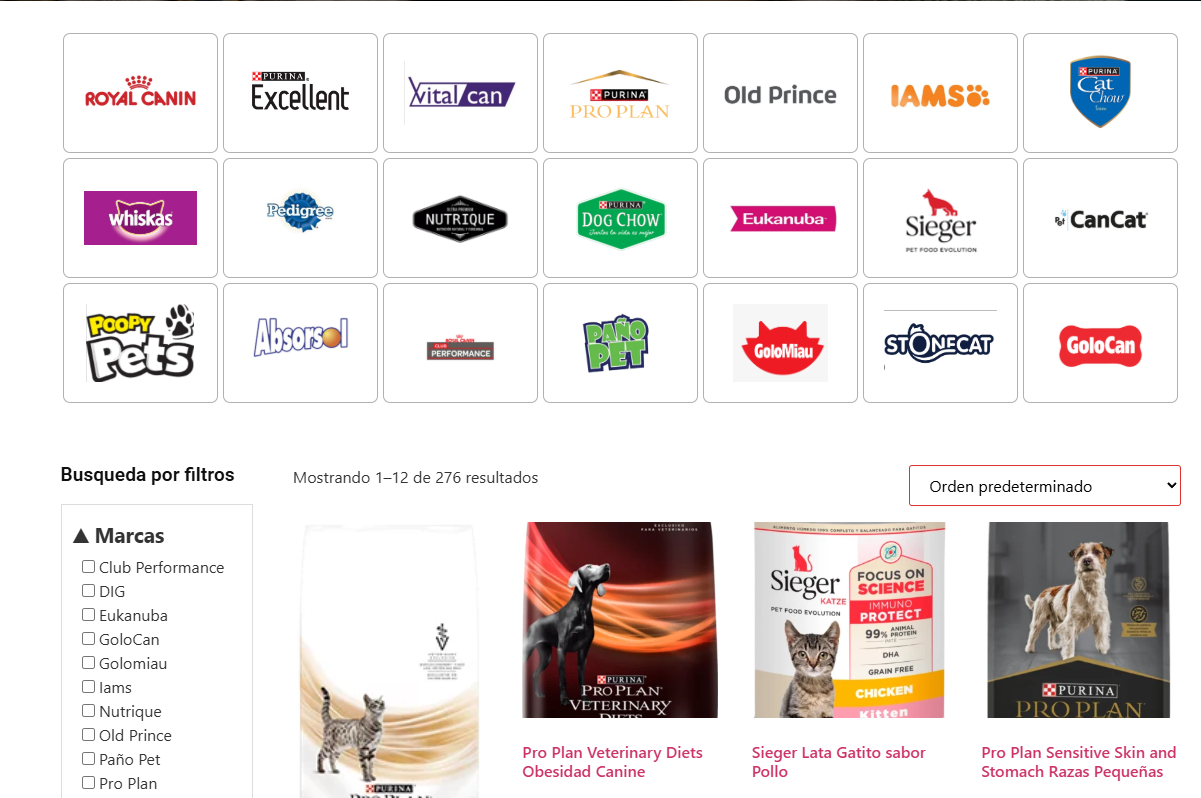This screenshot has height=798, width=1201.
Task: Select the Purina Excellent brand tile
Action: 300,93
